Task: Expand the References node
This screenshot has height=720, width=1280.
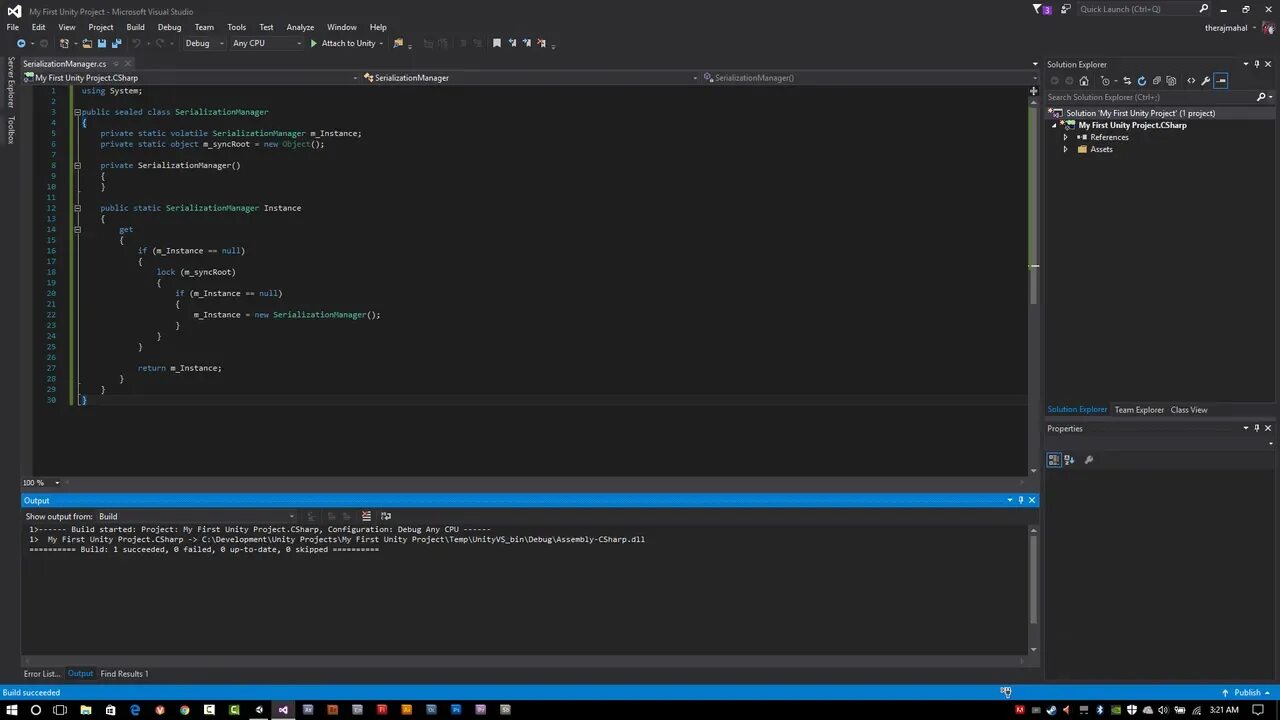Action: point(1065,137)
